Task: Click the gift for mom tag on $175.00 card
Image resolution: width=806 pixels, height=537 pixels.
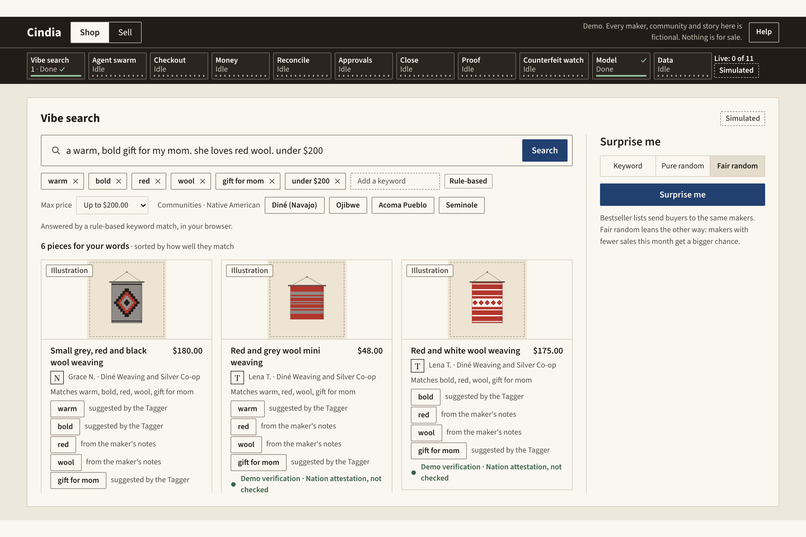Action: 438,451
